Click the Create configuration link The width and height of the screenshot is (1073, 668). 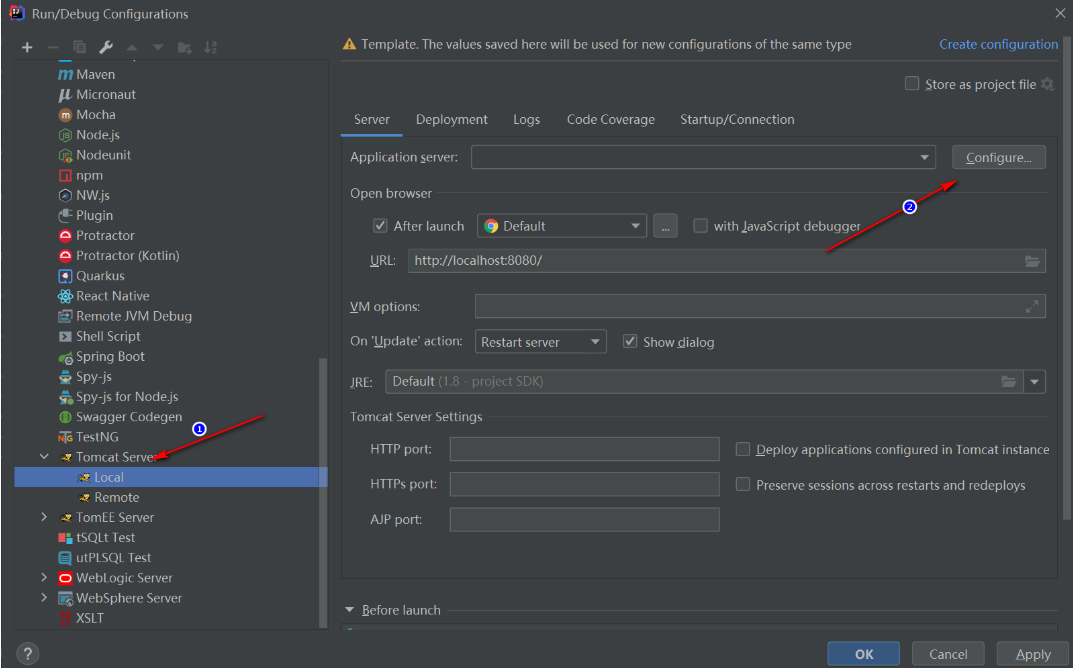[x=998, y=44]
